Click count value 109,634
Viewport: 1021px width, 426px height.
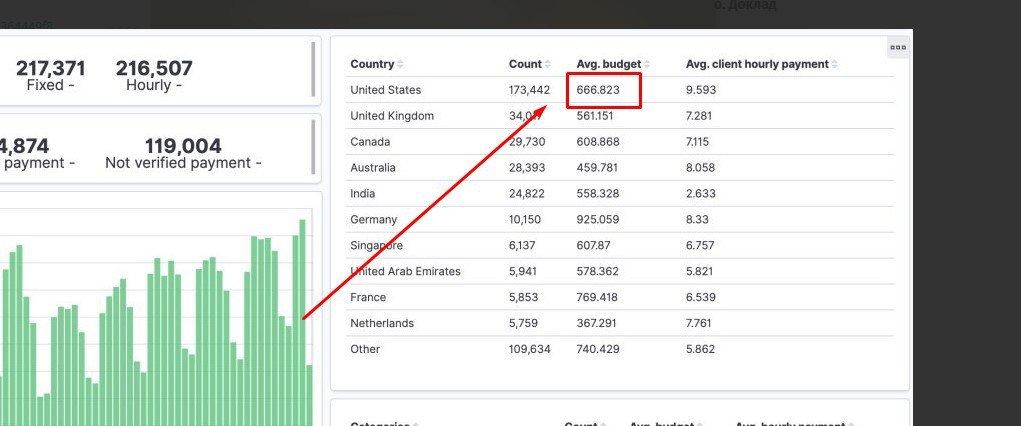tap(529, 349)
